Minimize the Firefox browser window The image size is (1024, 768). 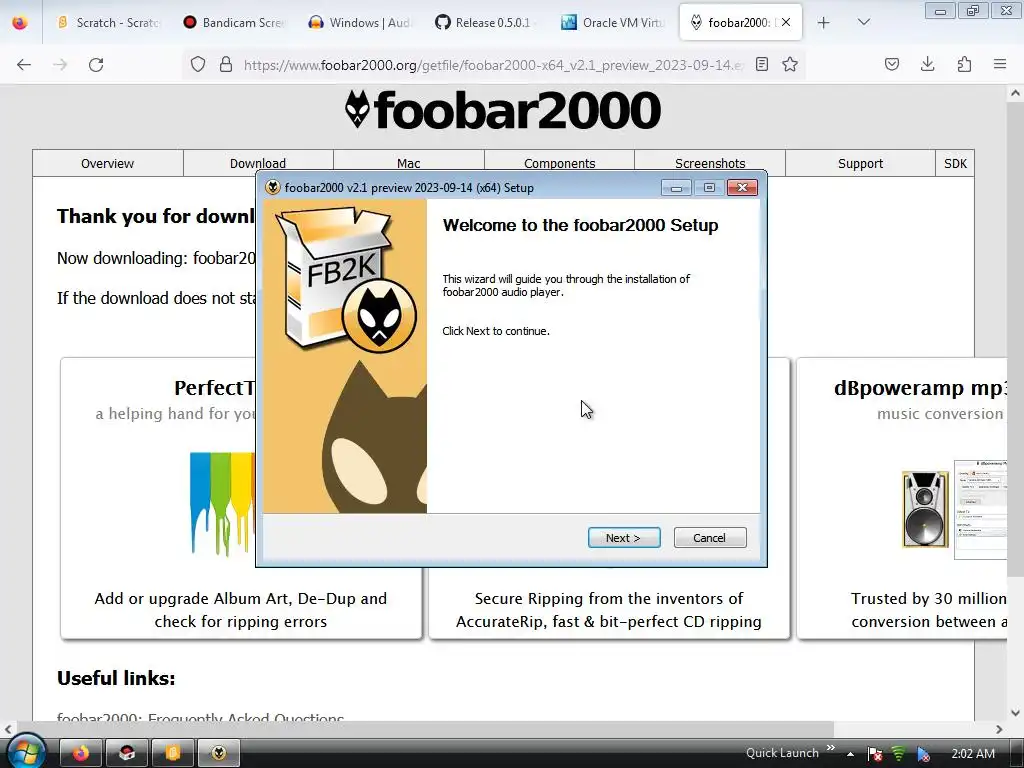tap(940, 11)
